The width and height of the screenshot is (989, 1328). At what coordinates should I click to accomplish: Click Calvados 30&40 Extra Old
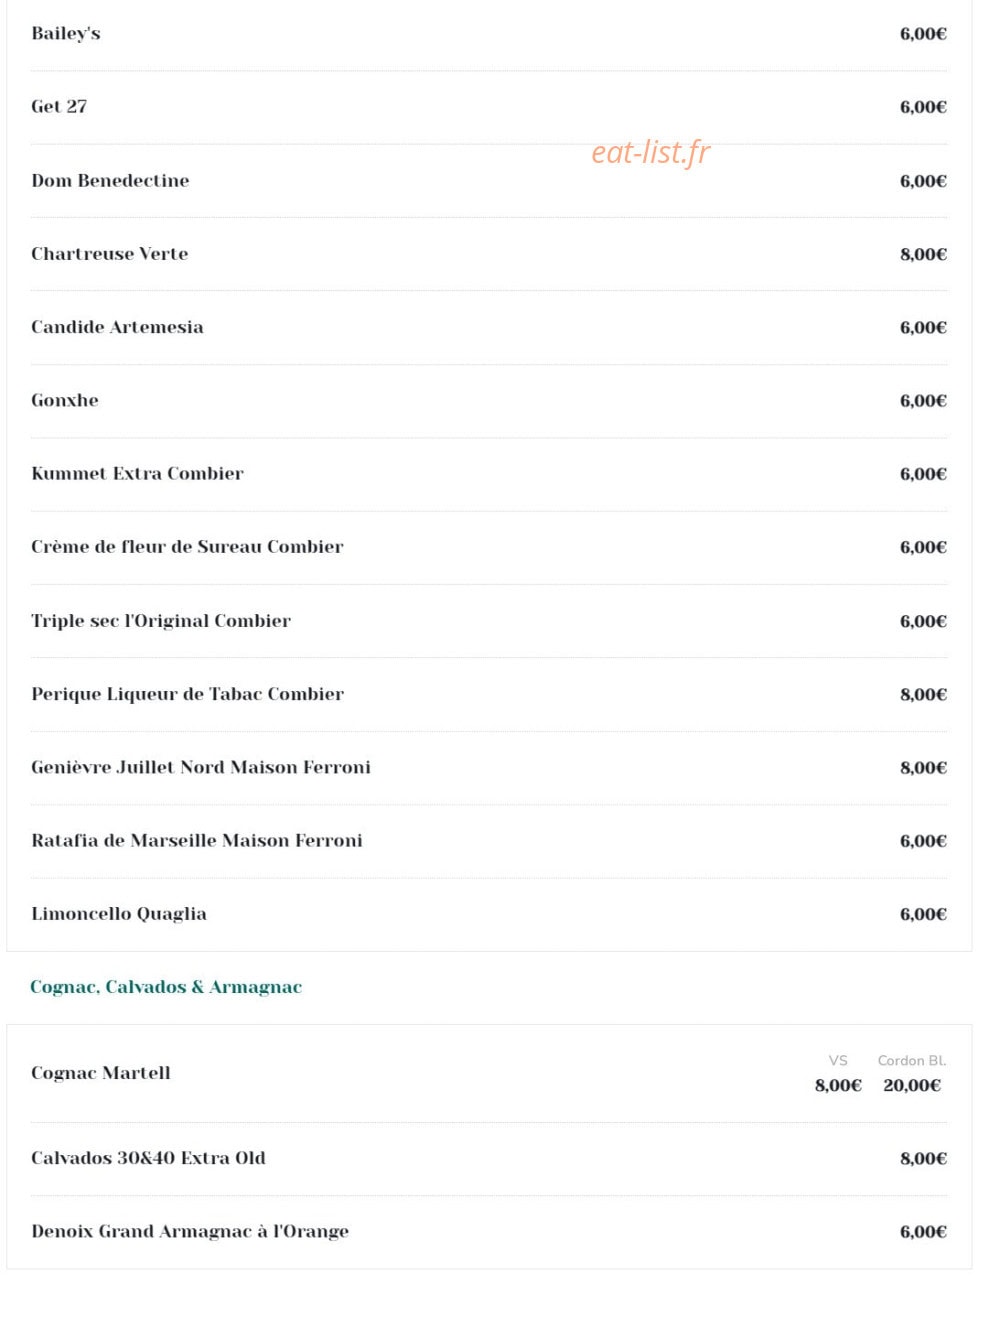148,1158
